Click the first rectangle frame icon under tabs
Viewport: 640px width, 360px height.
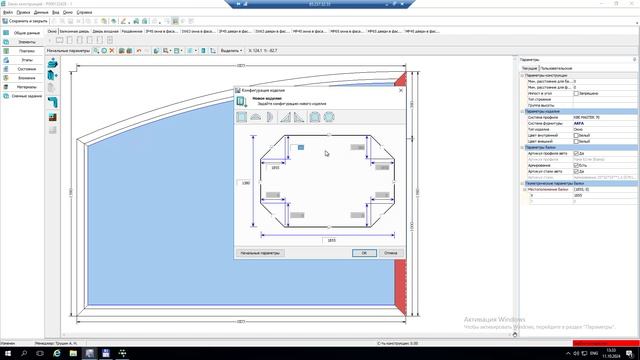[x=60, y=40]
